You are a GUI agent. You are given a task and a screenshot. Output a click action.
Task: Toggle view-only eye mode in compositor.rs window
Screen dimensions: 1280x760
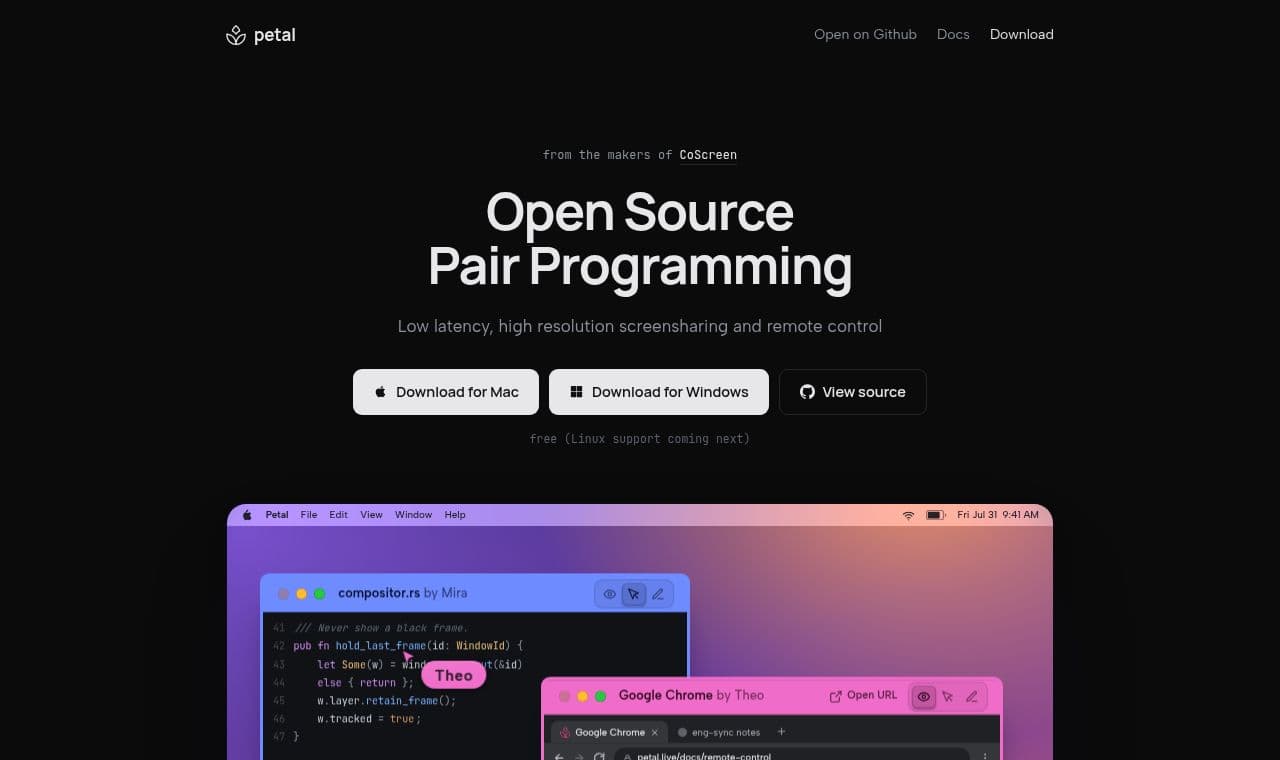[609, 594]
